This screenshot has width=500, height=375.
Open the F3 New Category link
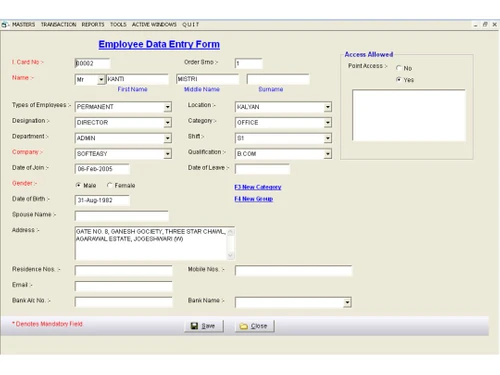point(258,187)
